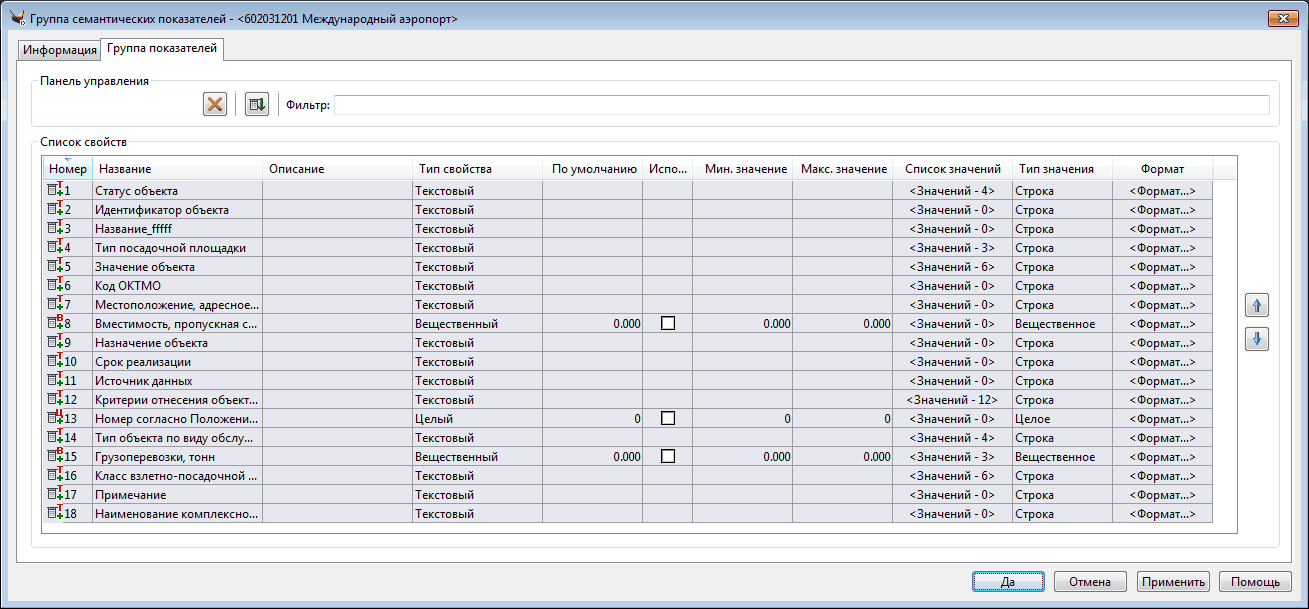Check the box for Грузоперевозки, тонн
This screenshot has width=1309, height=609.
[667, 457]
